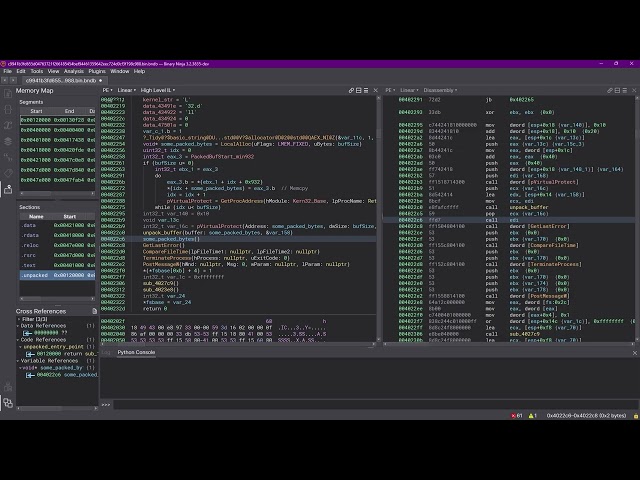This screenshot has width=640, height=480.
Task: Collapse the Variable References group
Action: 18,361
